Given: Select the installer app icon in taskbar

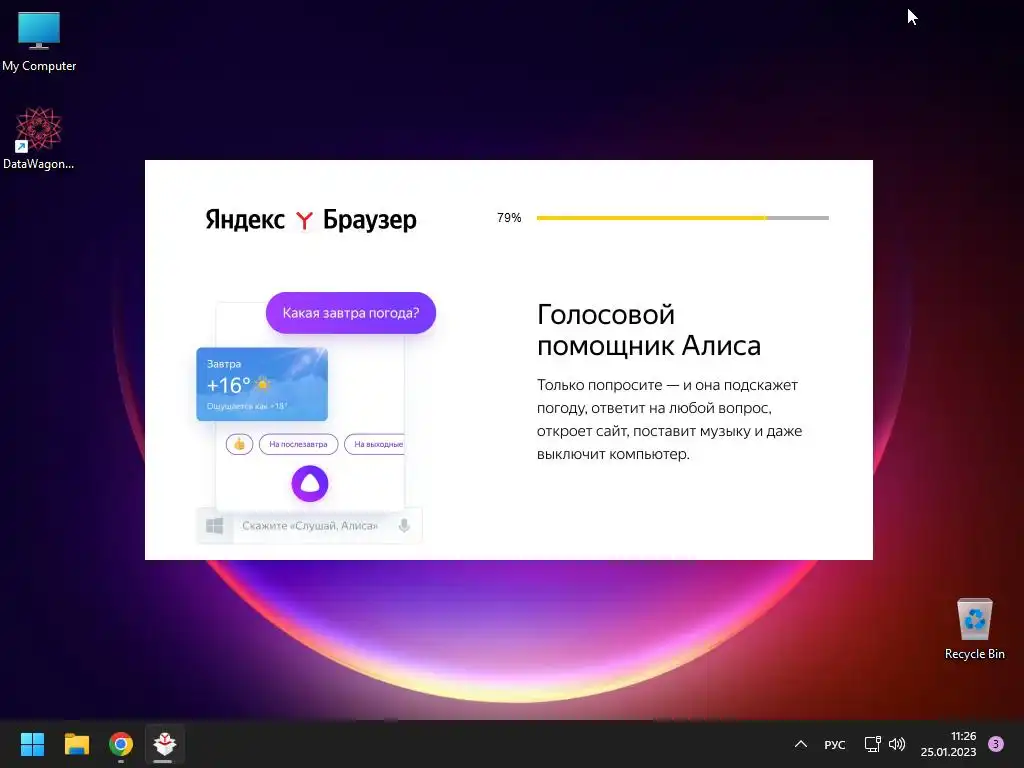Looking at the screenshot, I should click(165, 744).
